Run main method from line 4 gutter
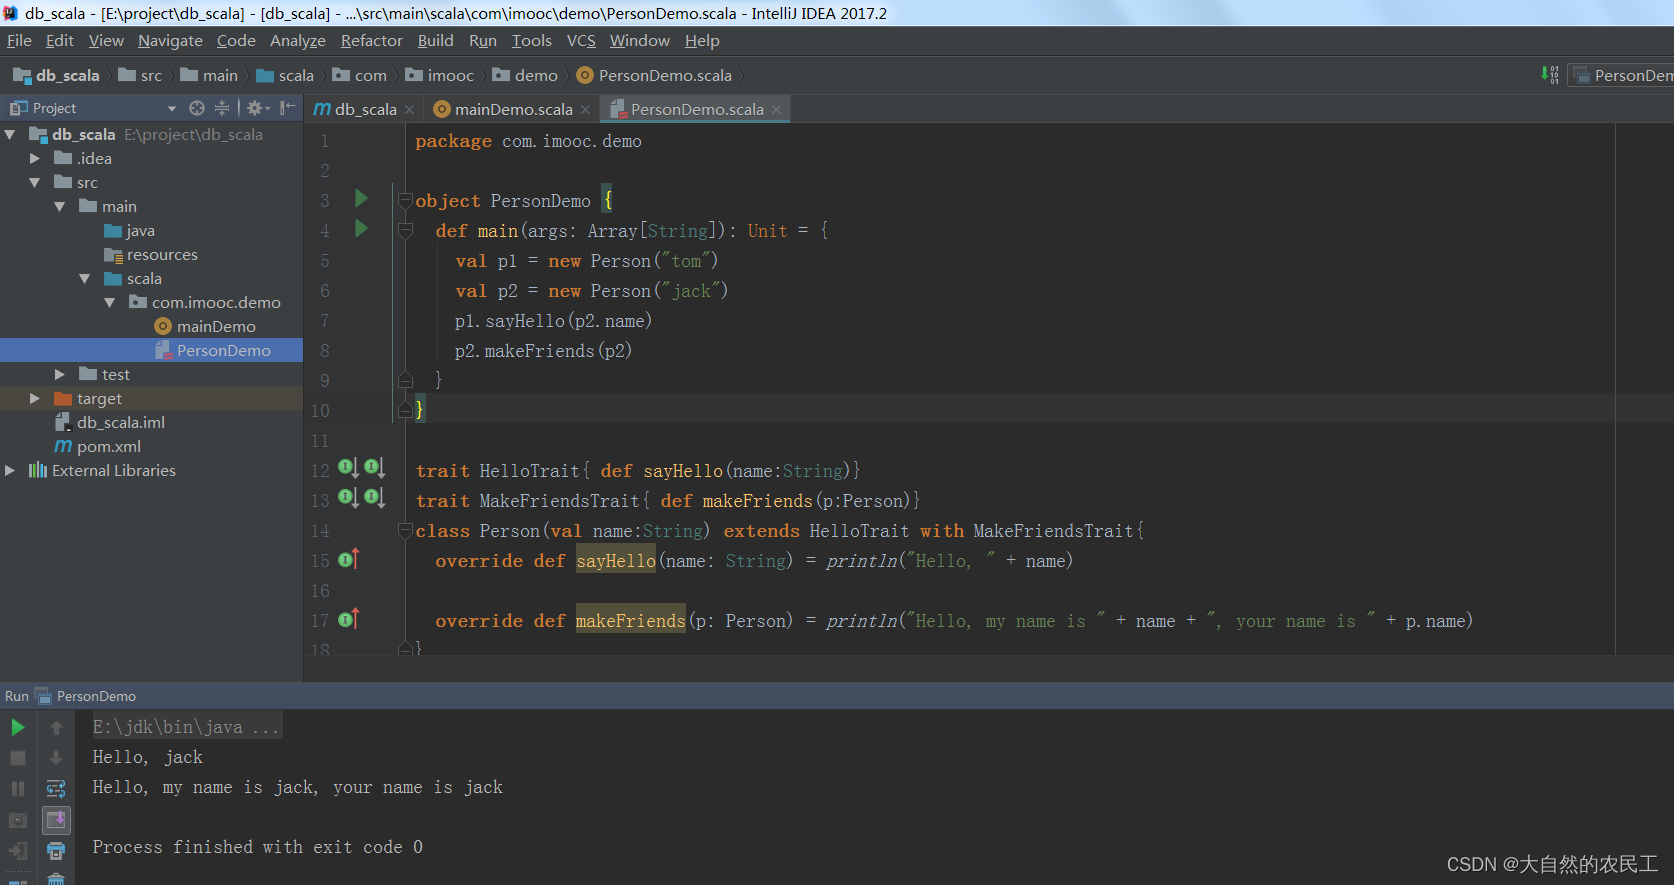The height and width of the screenshot is (885, 1674). point(362,229)
